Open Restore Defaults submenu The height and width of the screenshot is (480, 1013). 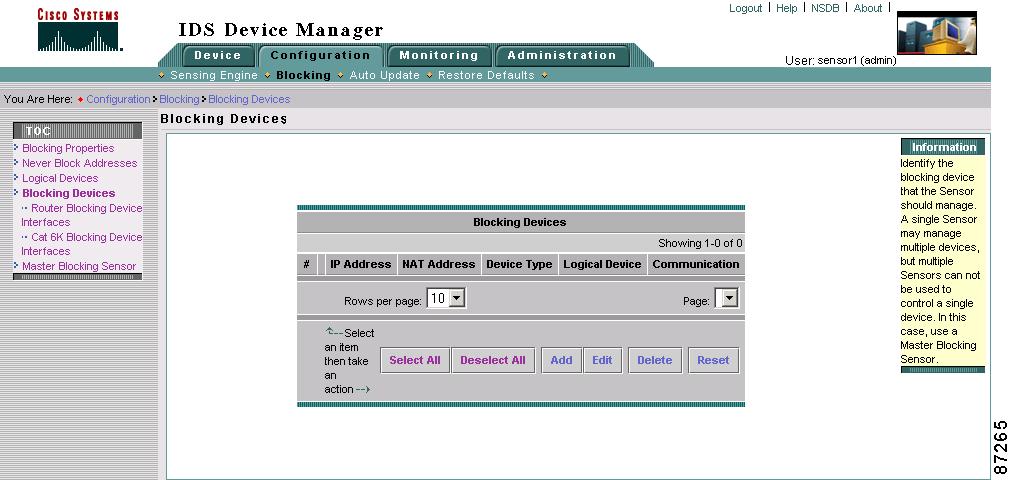tap(486, 75)
